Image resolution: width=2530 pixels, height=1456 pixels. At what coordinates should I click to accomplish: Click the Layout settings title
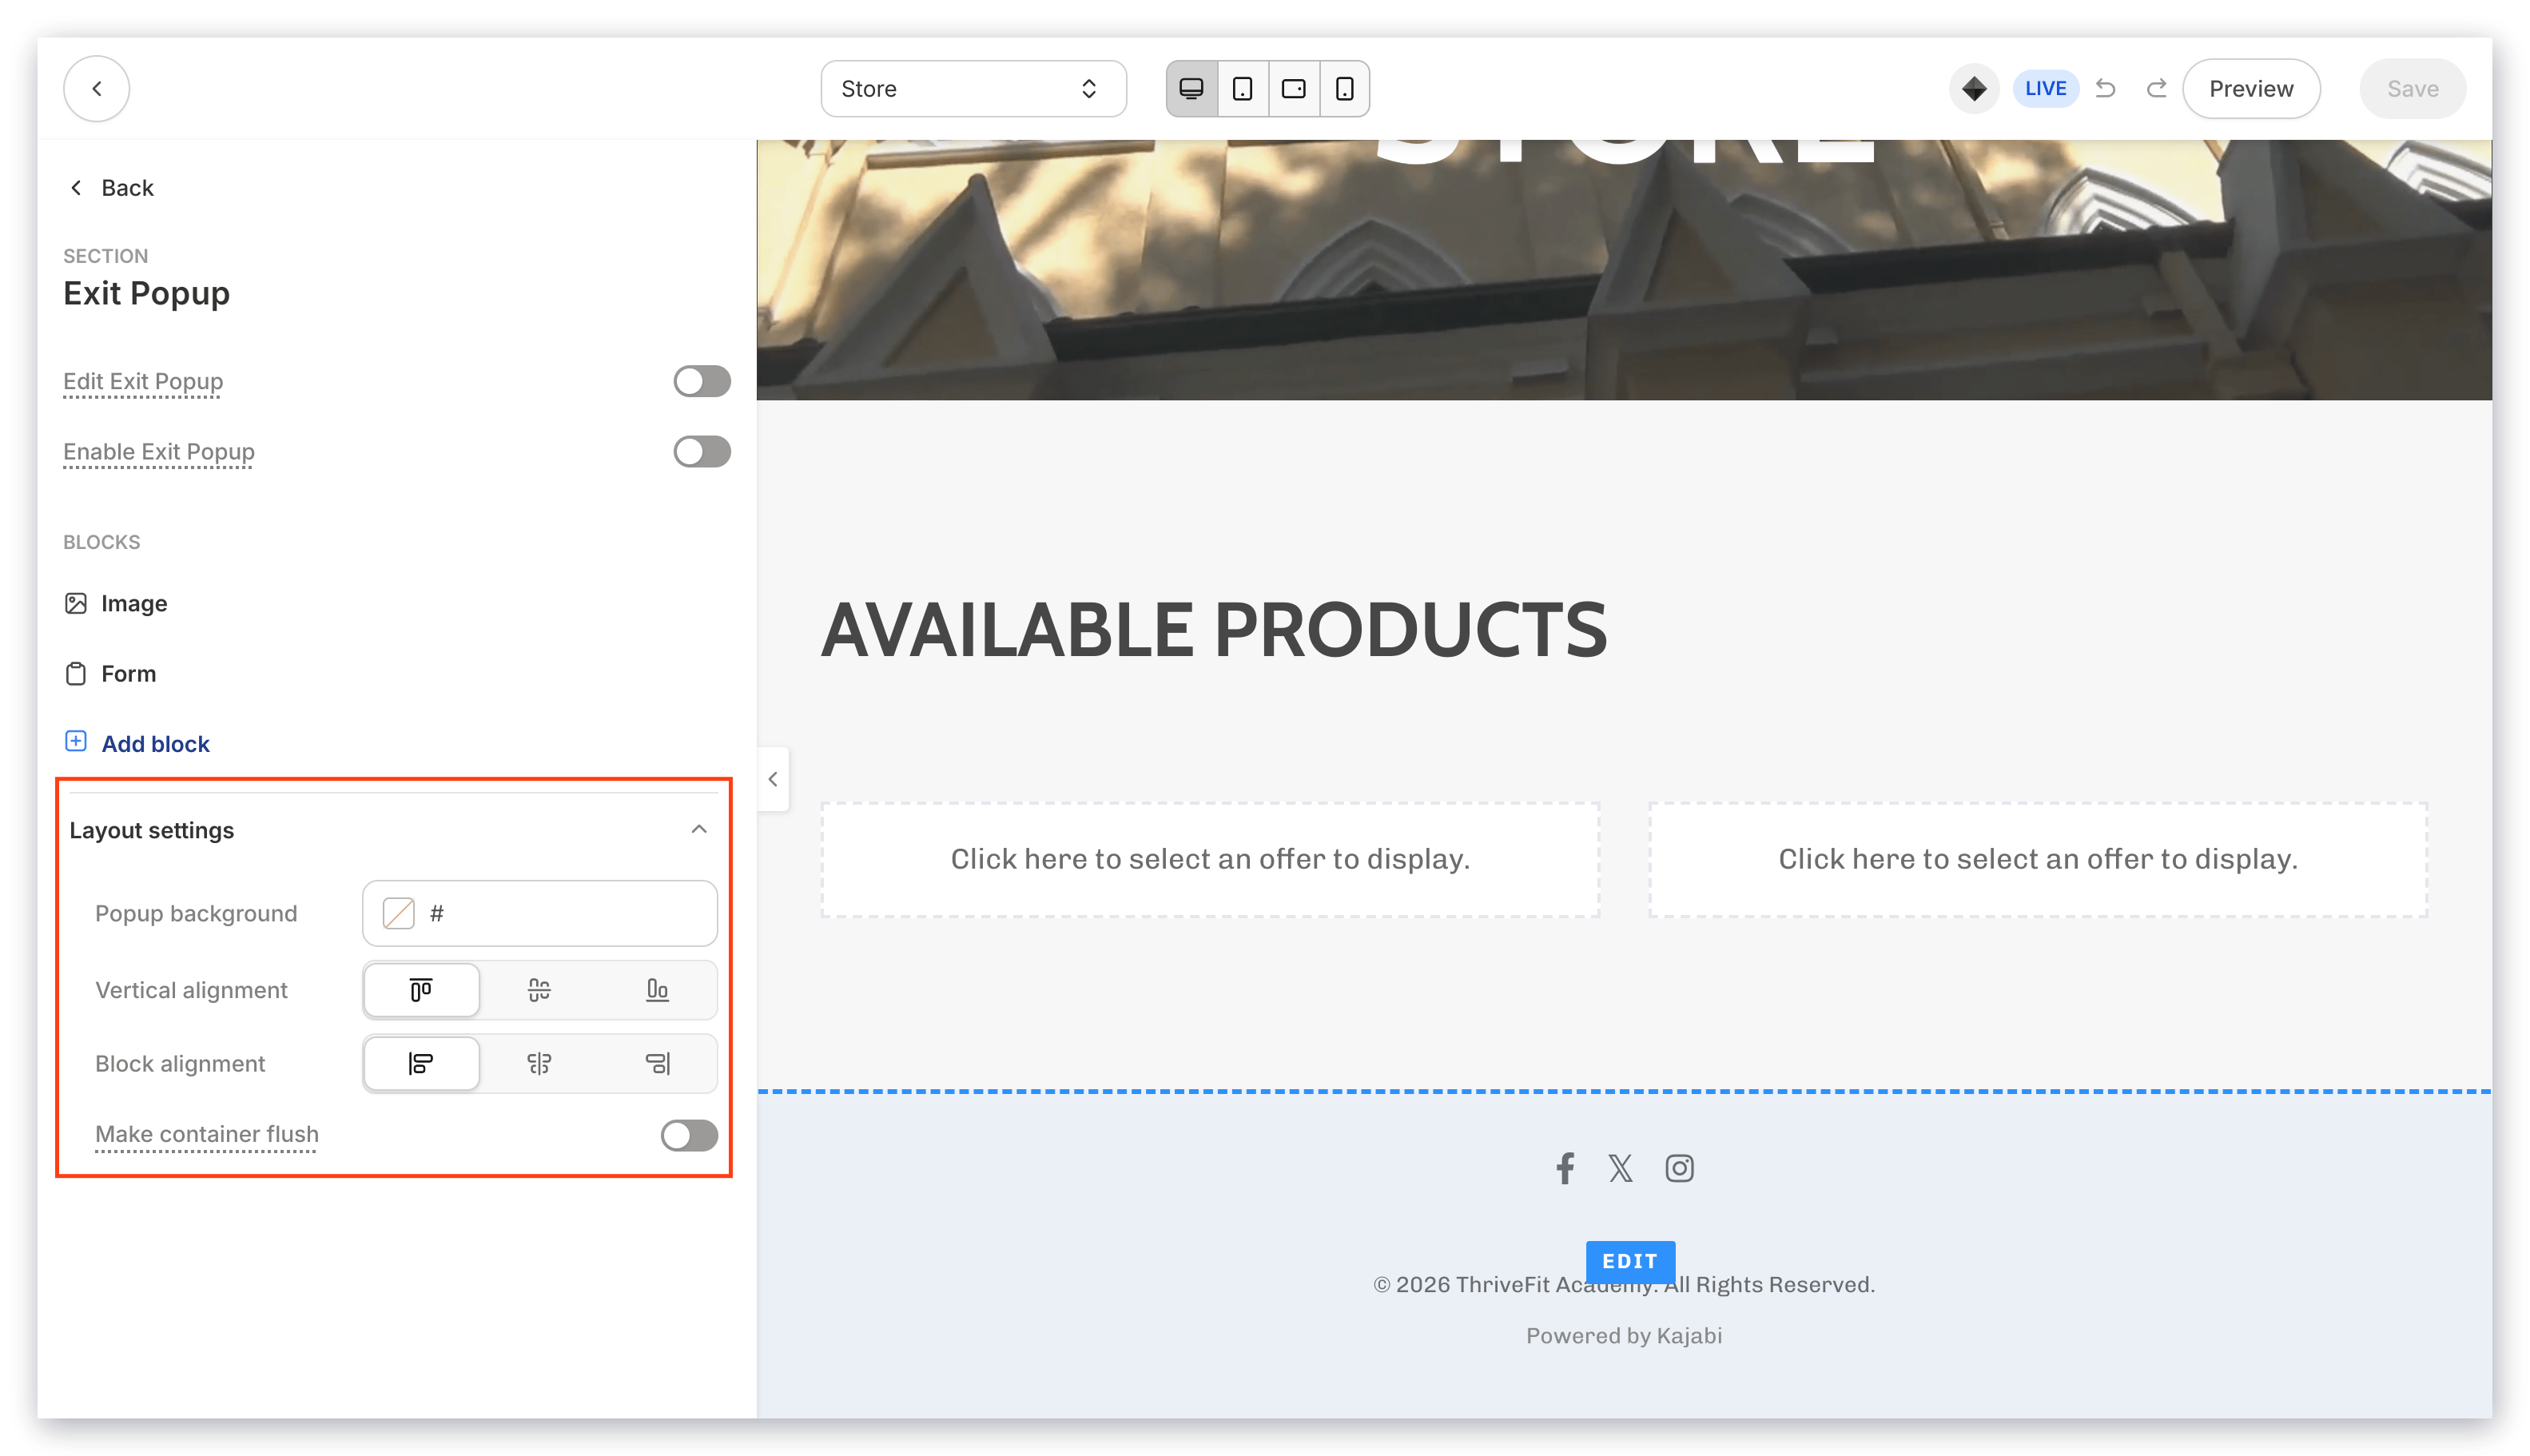pos(152,830)
